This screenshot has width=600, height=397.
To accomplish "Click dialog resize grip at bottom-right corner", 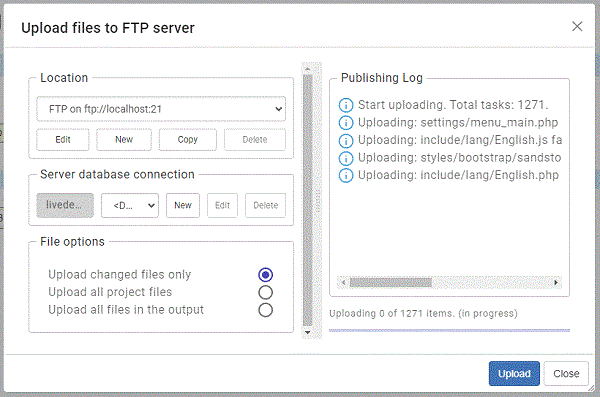I will [x=591, y=388].
